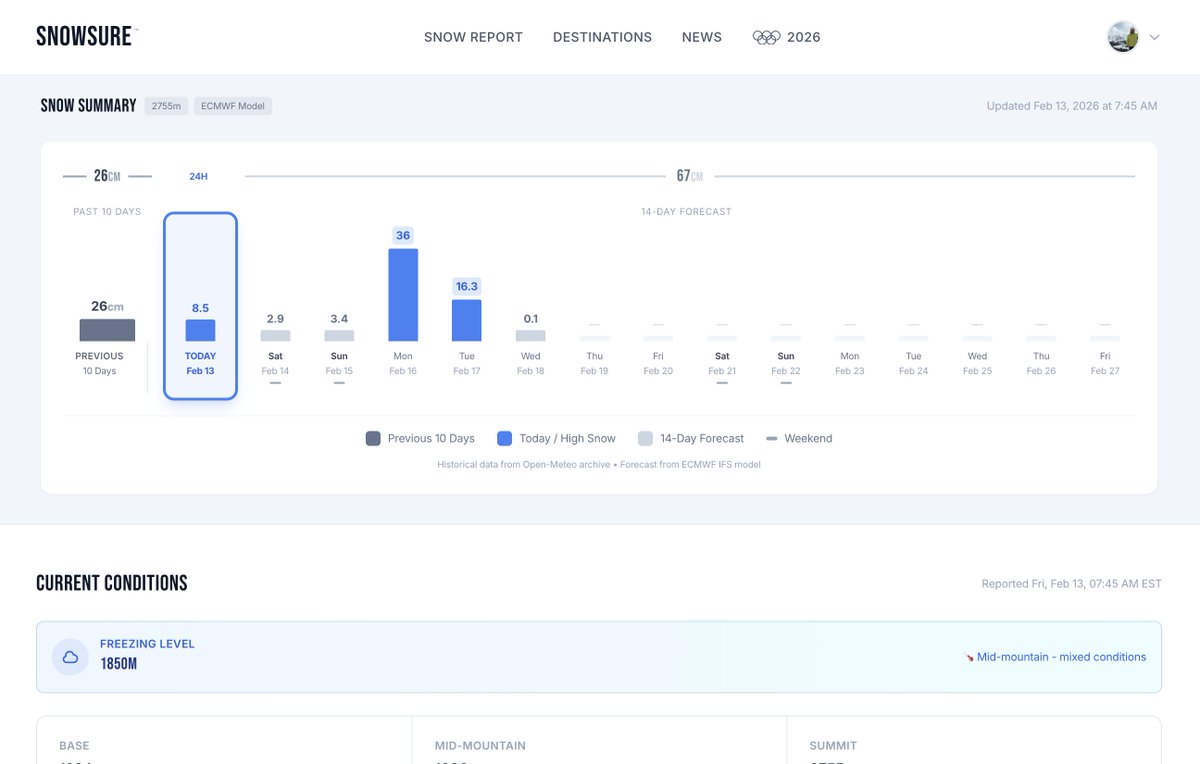Screen dimensions: 1200x764
Task: Click the 14-DAY FORECAST label
Action: coord(686,212)
